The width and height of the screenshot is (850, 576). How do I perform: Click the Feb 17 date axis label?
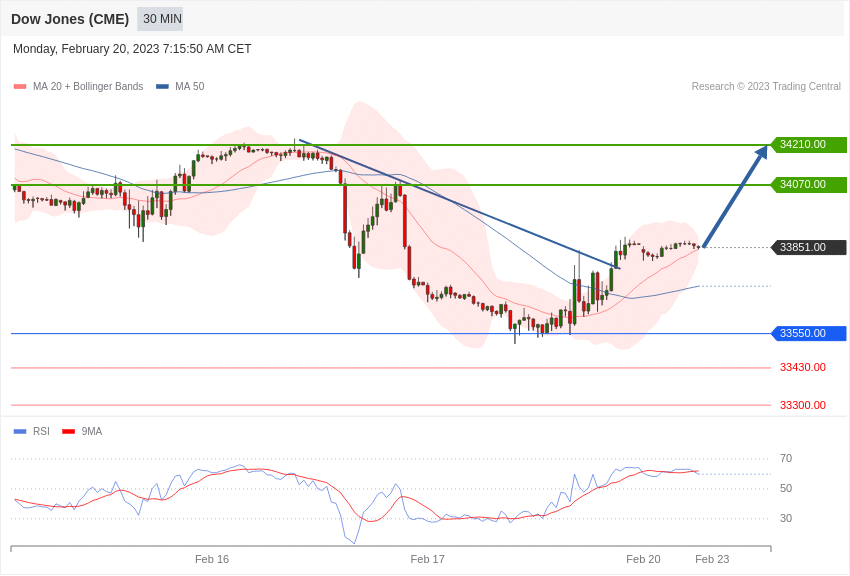[x=427, y=559]
